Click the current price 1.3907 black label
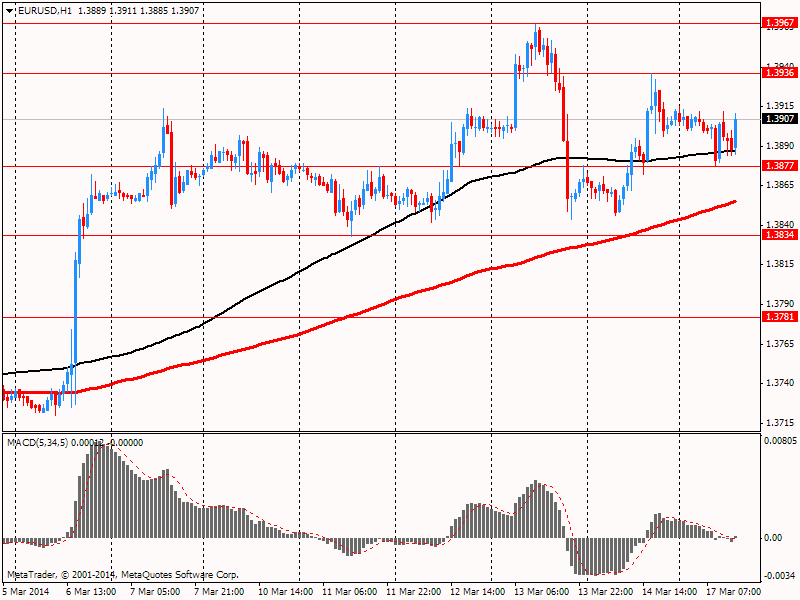This screenshot has width=800, height=600. pos(780,118)
